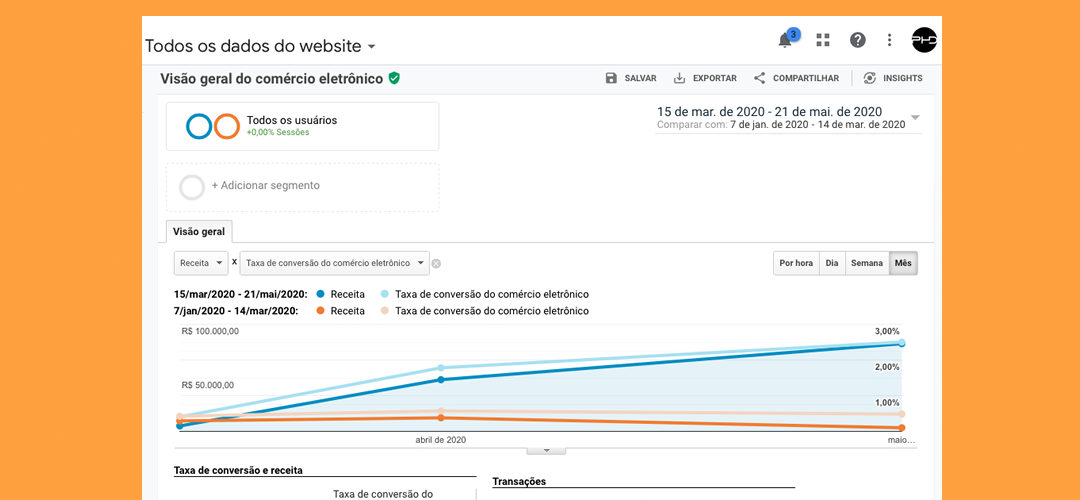Click the COMPARTILHAR button label
This screenshot has width=1080, height=500.
806,79
